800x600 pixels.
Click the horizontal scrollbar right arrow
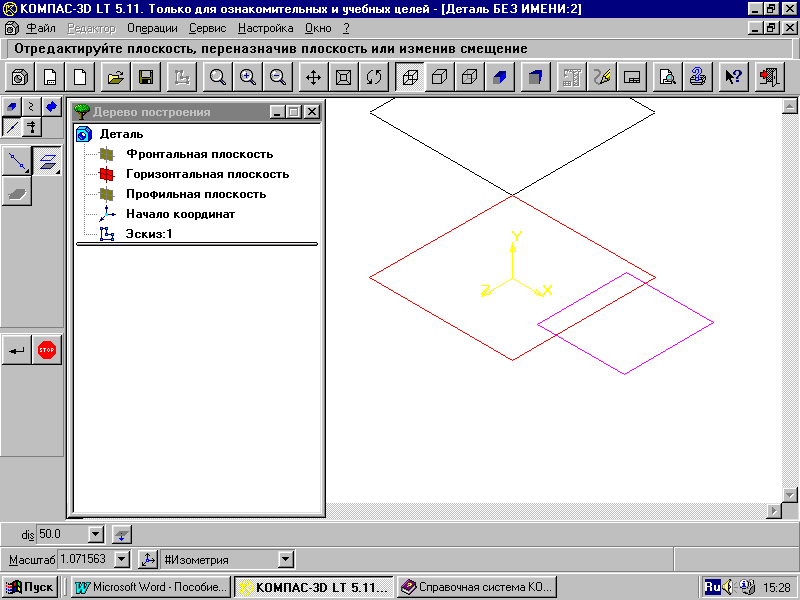pyautogui.click(x=774, y=510)
